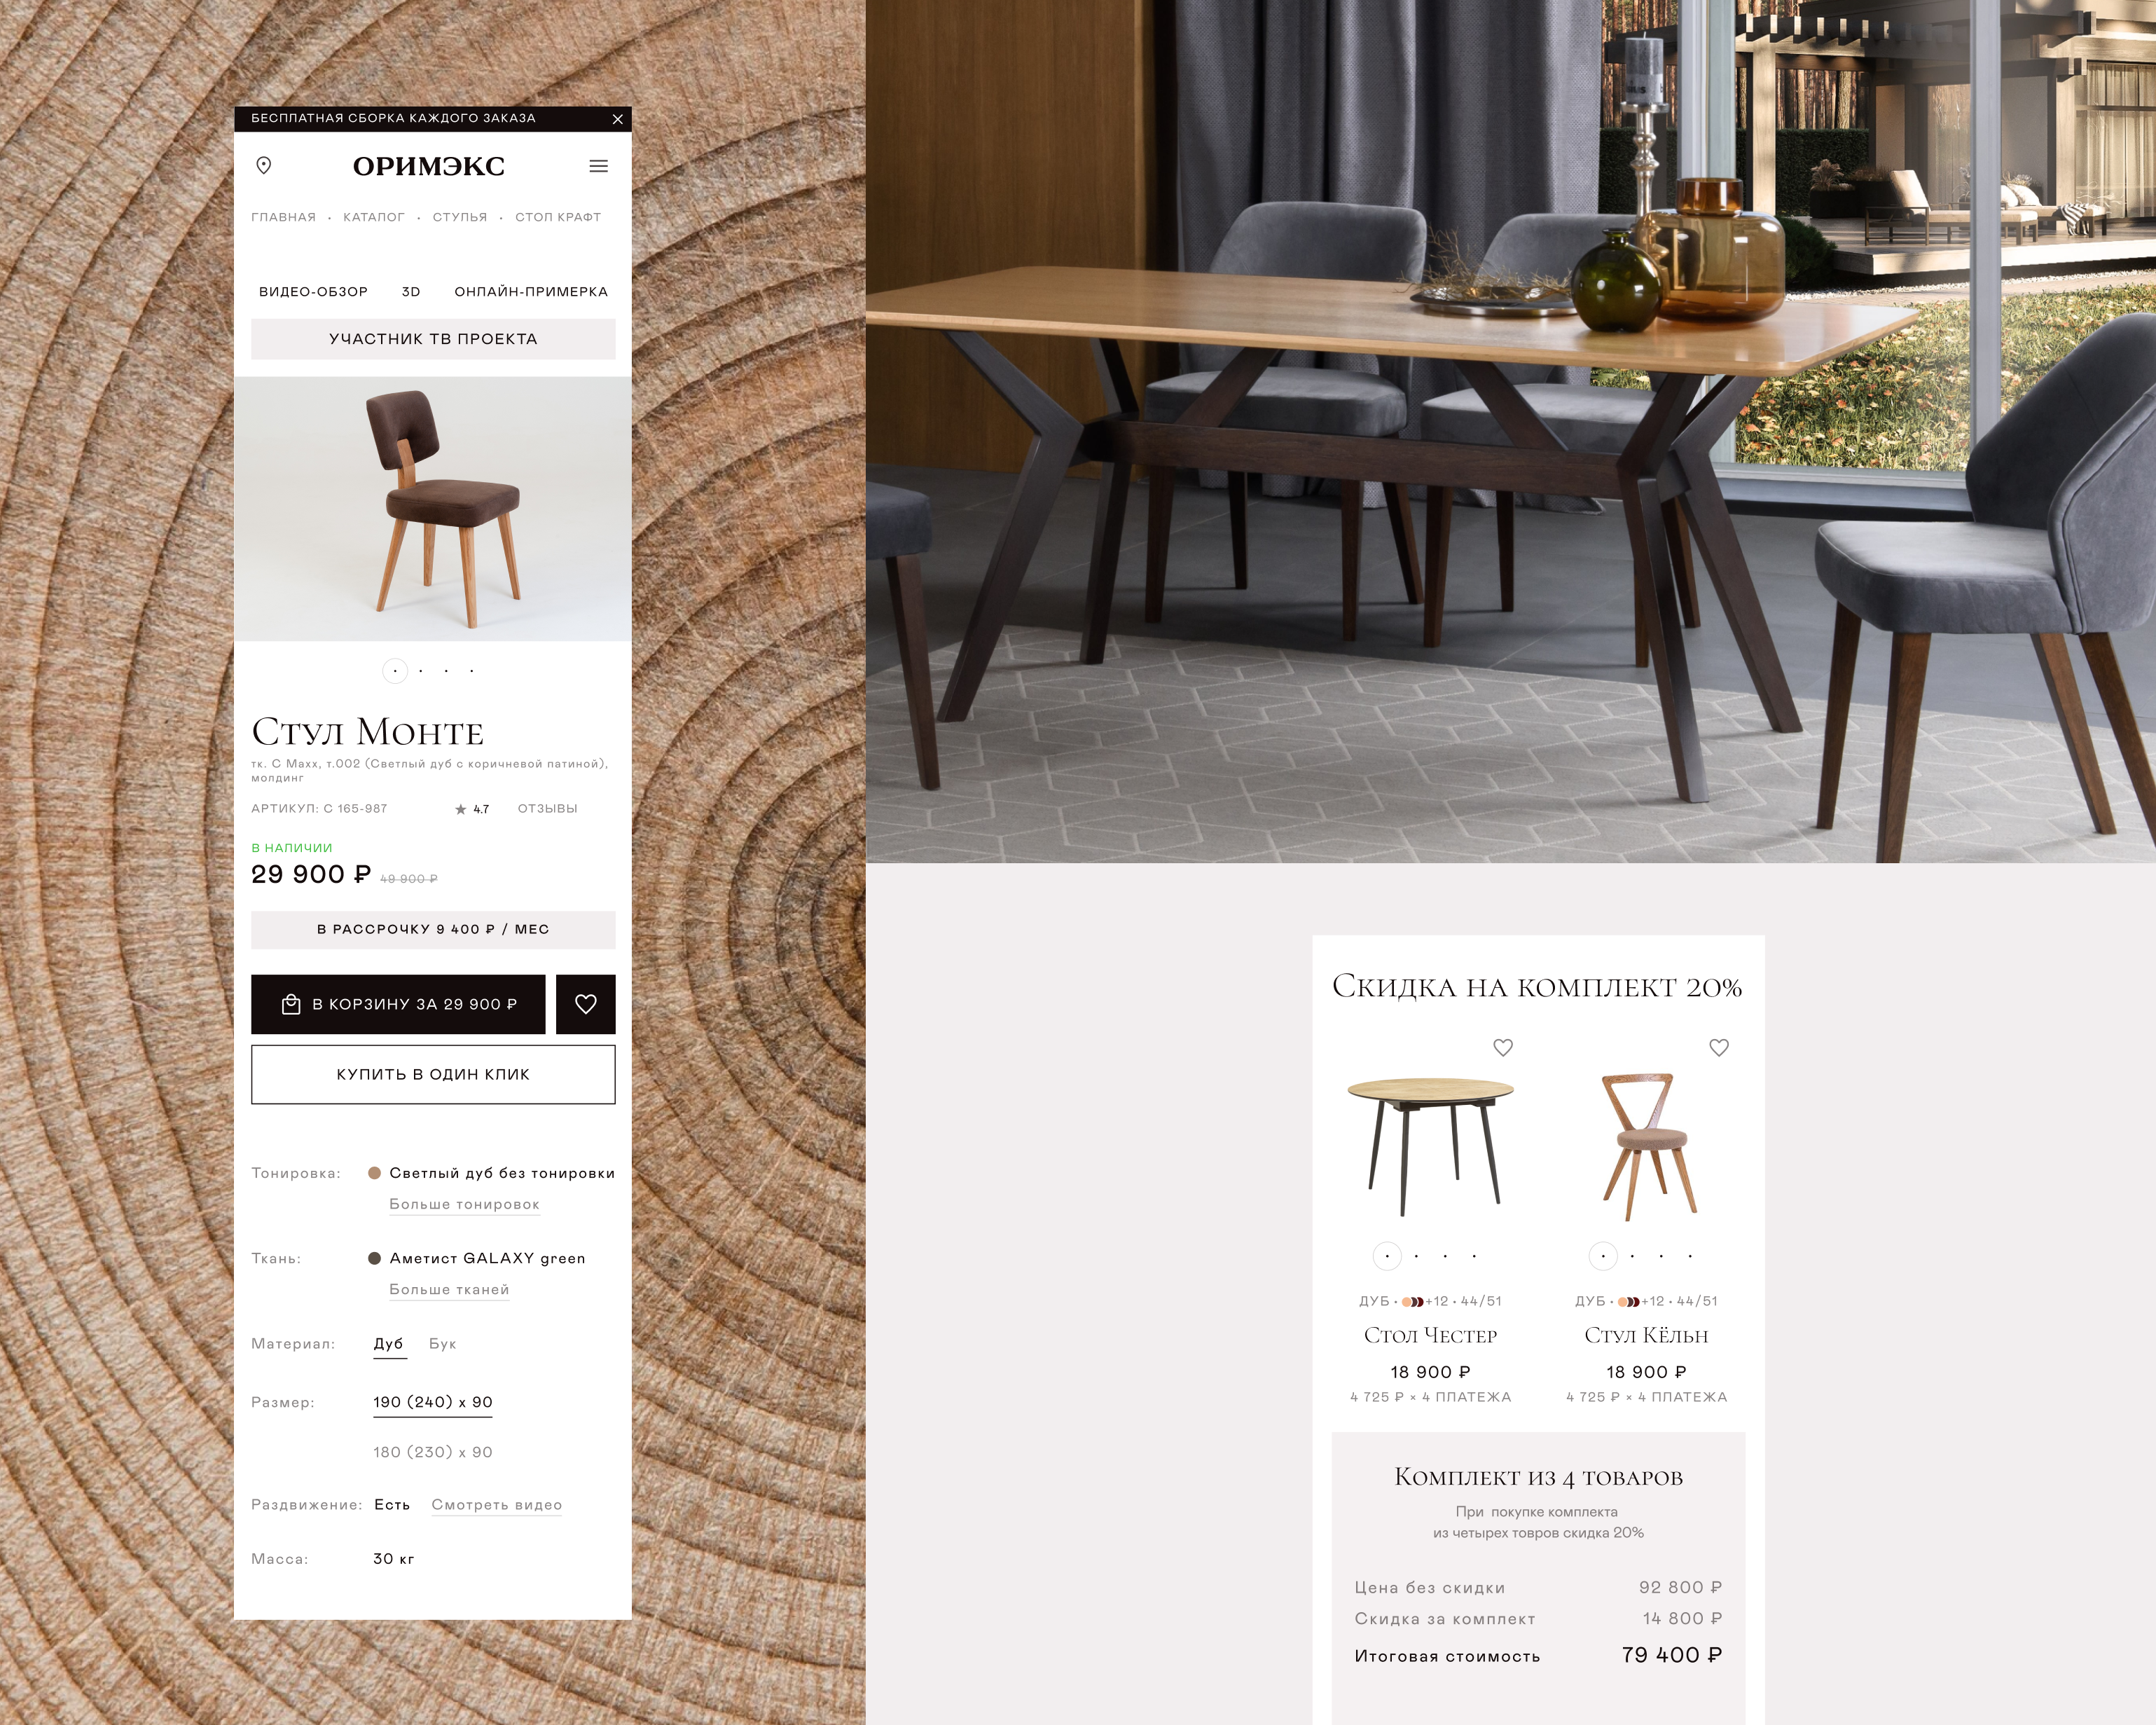Open the ОНЛАЙН-ПРИМЕРКА tab
2156x1725 pixels.
click(531, 292)
